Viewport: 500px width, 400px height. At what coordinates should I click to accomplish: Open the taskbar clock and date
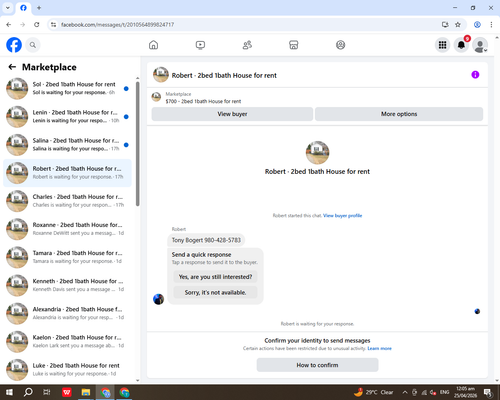point(465,392)
